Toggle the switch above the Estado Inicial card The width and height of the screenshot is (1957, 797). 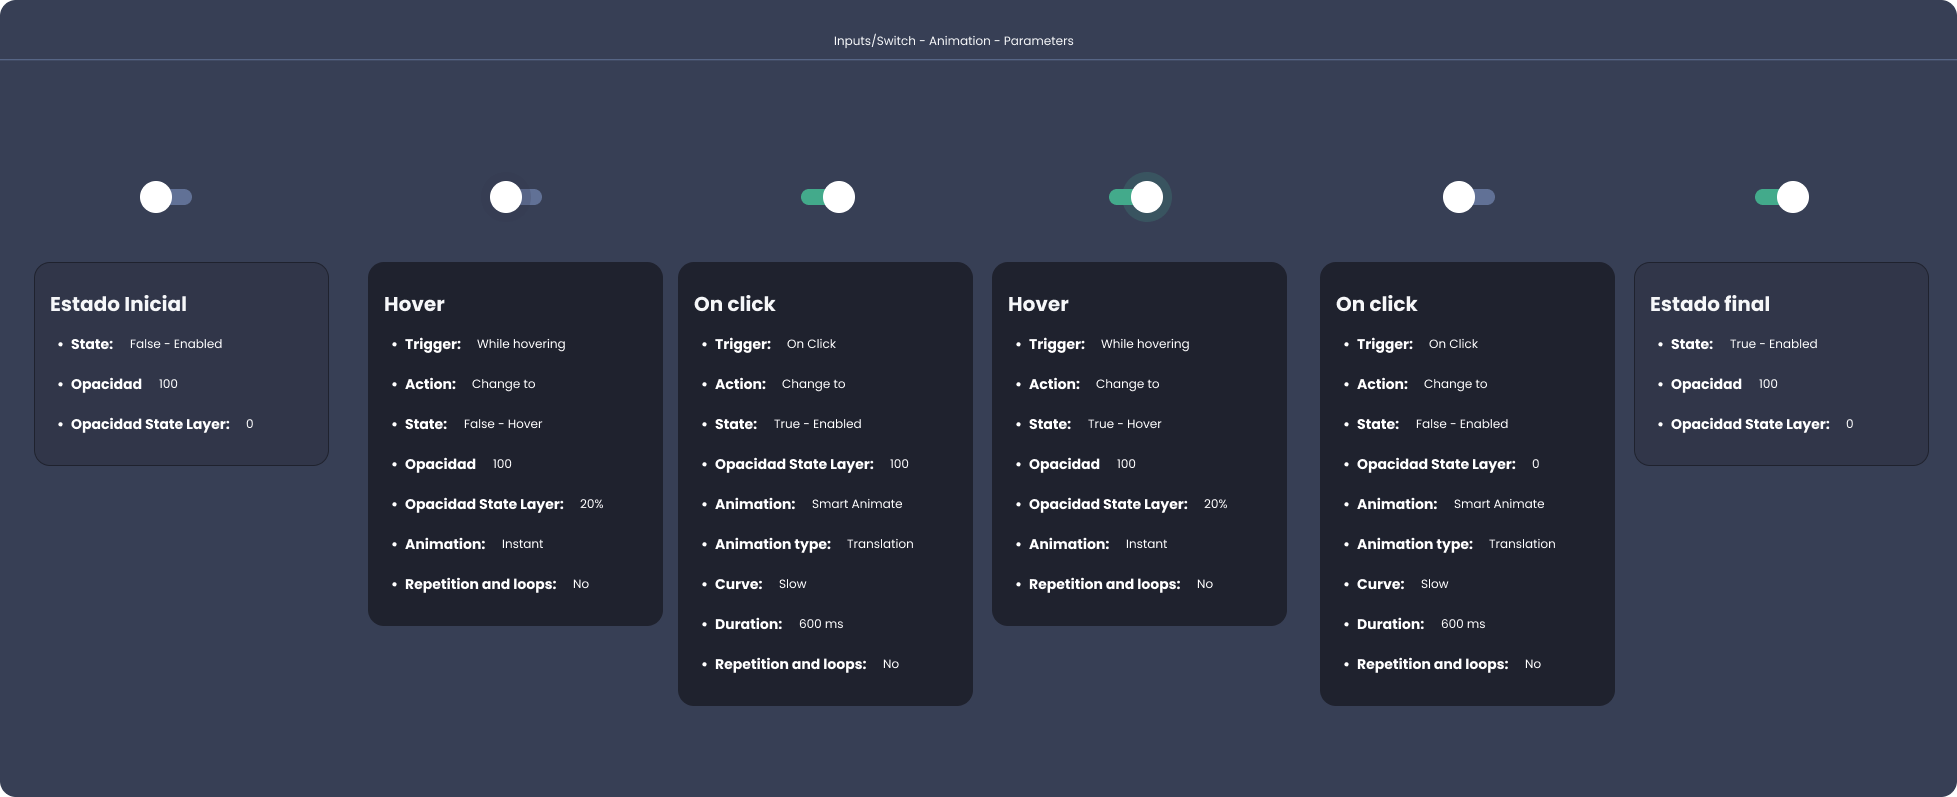(166, 197)
